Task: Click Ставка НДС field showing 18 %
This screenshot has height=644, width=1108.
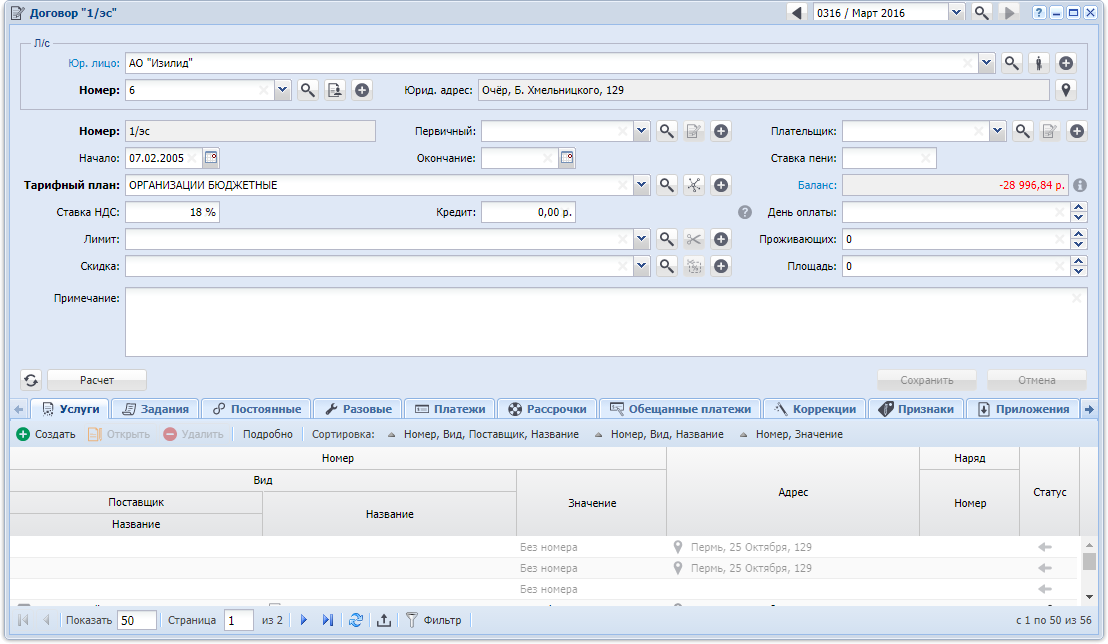Action: pos(172,212)
